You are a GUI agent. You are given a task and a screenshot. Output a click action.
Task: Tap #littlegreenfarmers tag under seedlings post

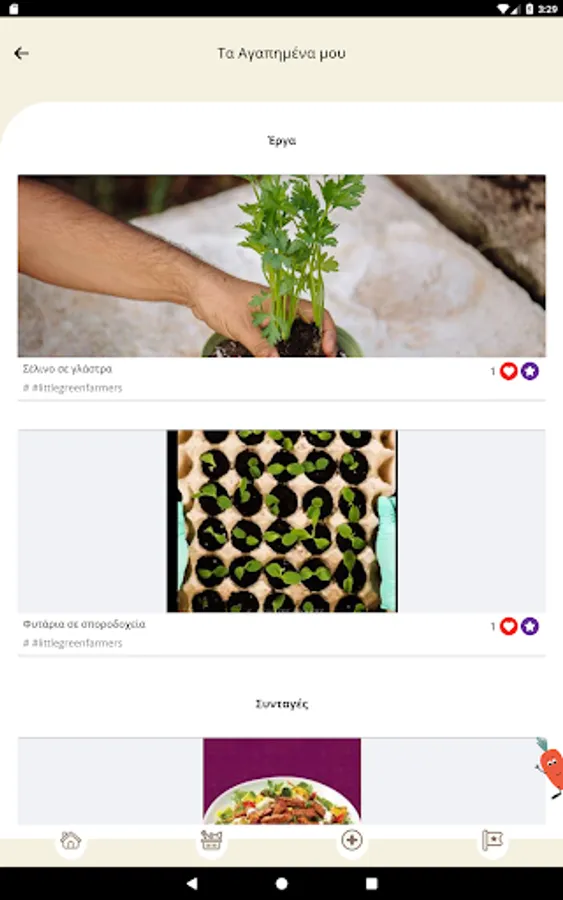click(x=73, y=643)
